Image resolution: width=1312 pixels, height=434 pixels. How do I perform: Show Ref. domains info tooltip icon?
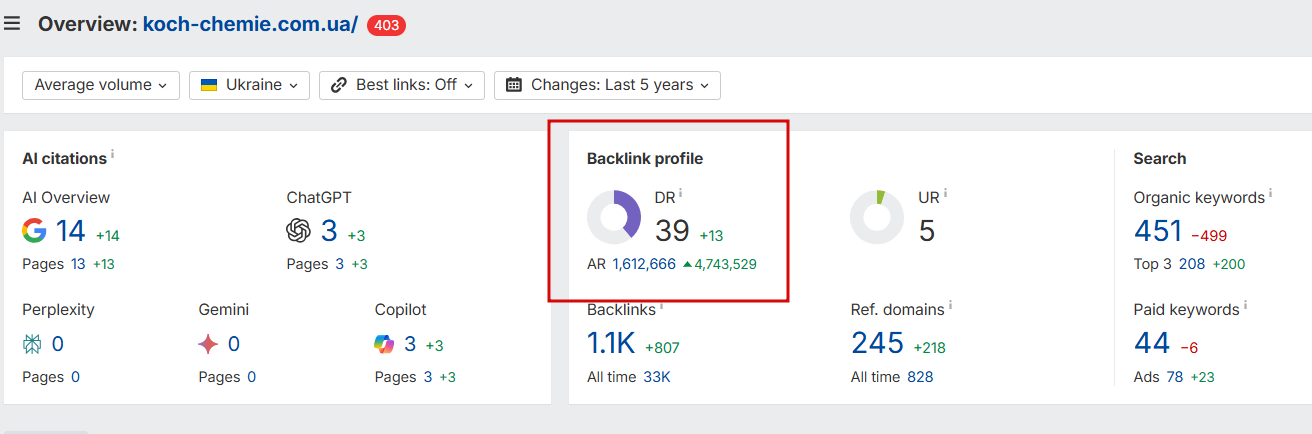(950, 305)
